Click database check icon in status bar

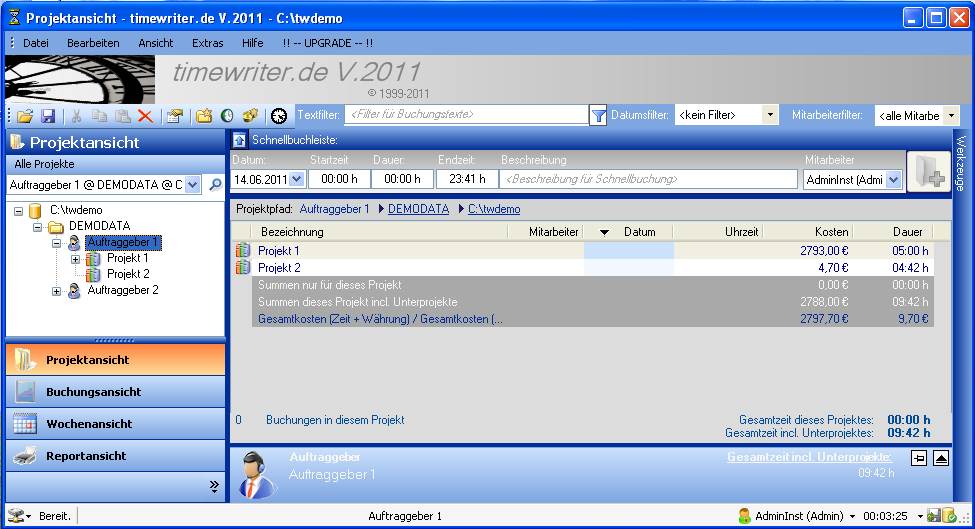[949, 515]
